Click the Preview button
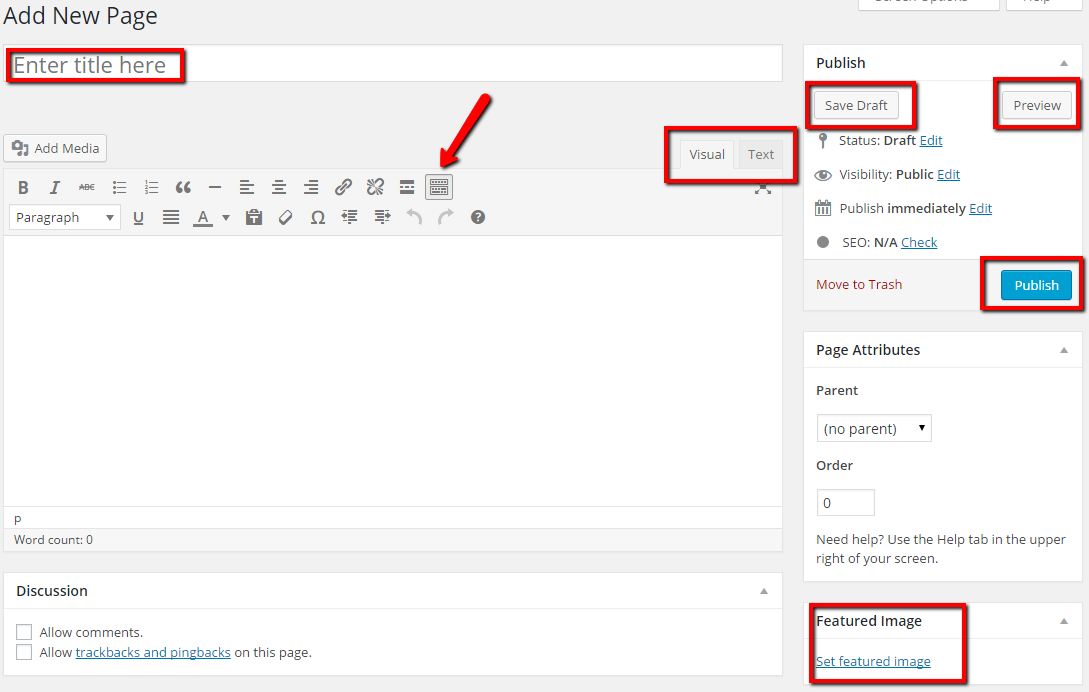The image size is (1089, 692). [1037, 106]
